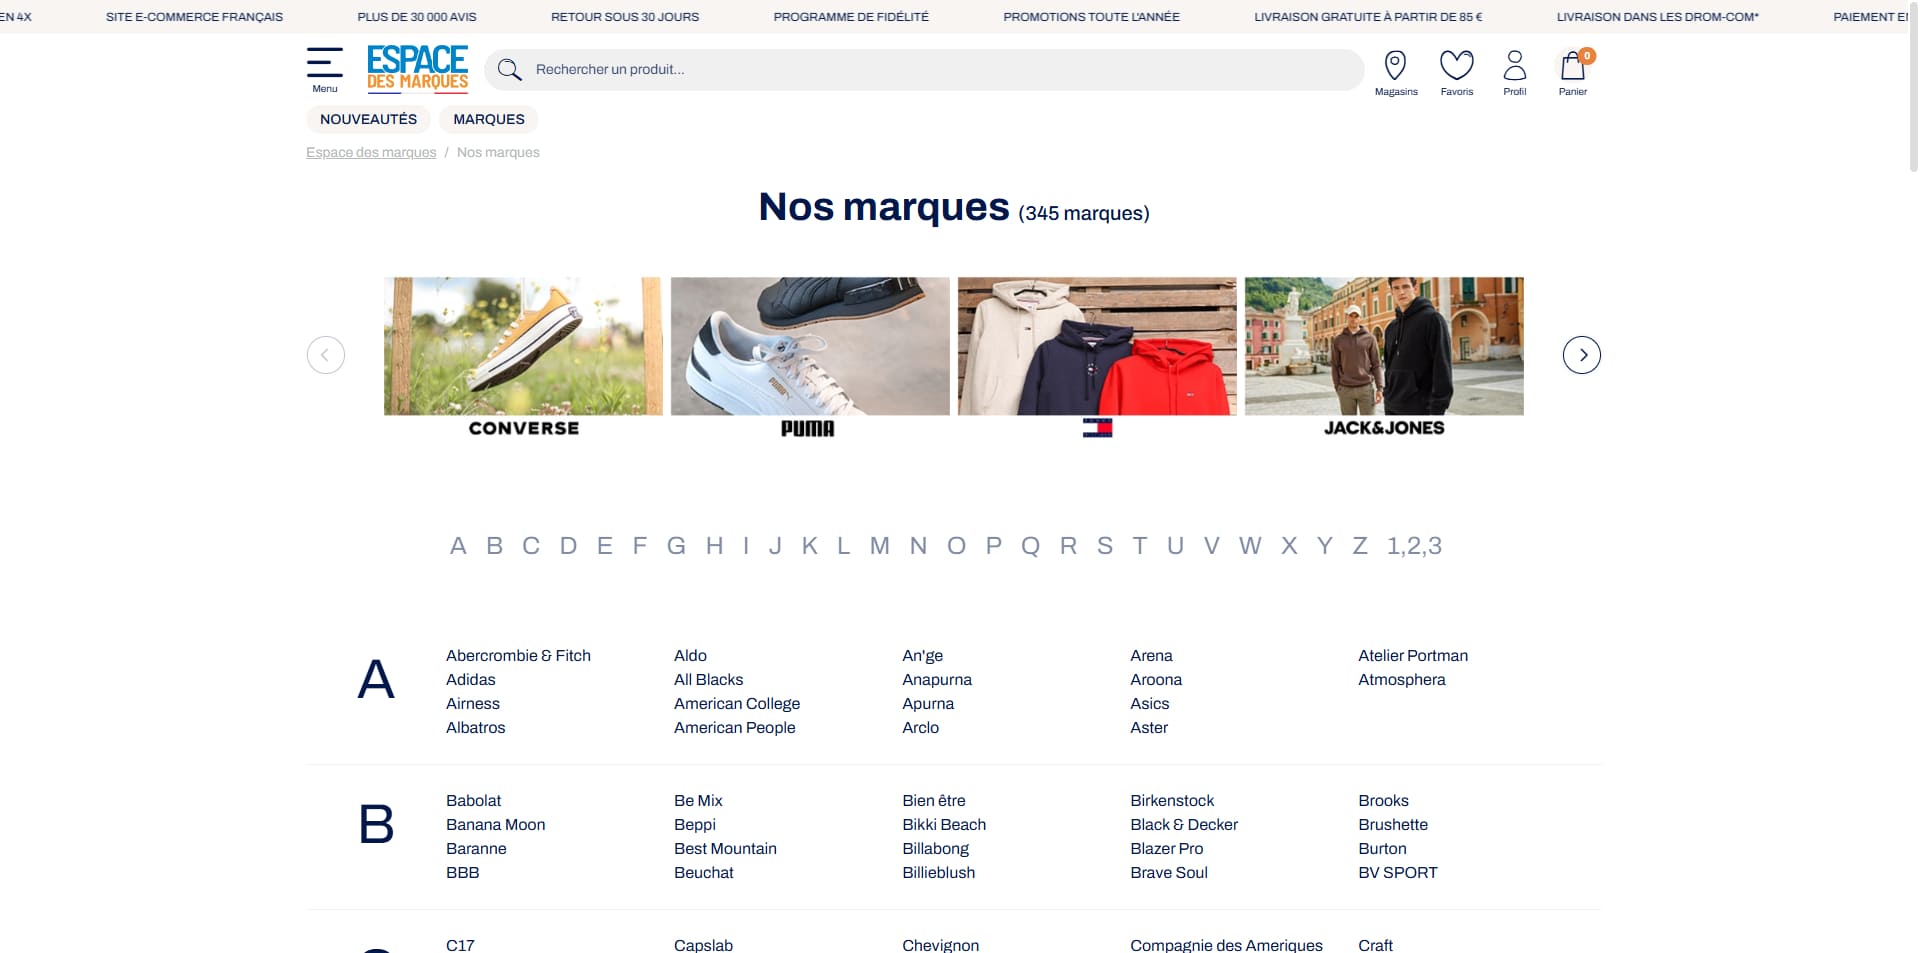
Task: Click the carousel next arrow
Action: click(x=1582, y=355)
